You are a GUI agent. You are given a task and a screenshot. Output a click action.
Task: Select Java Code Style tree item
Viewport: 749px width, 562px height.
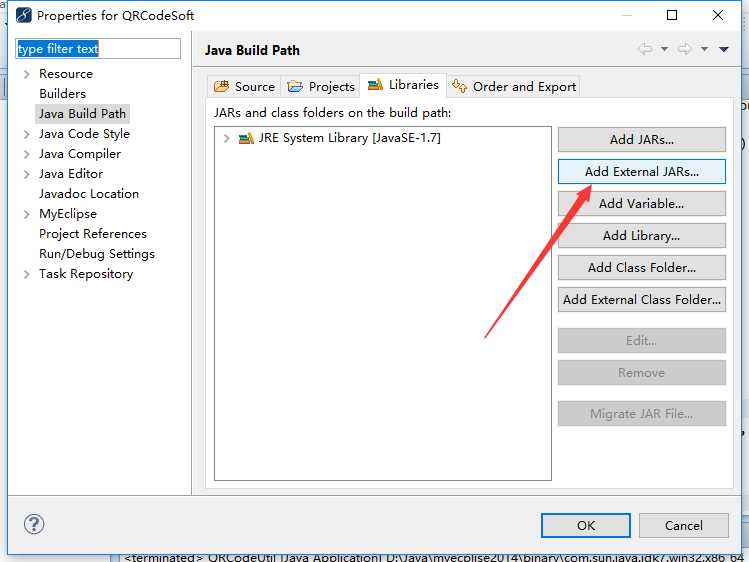tap(85, 134)
